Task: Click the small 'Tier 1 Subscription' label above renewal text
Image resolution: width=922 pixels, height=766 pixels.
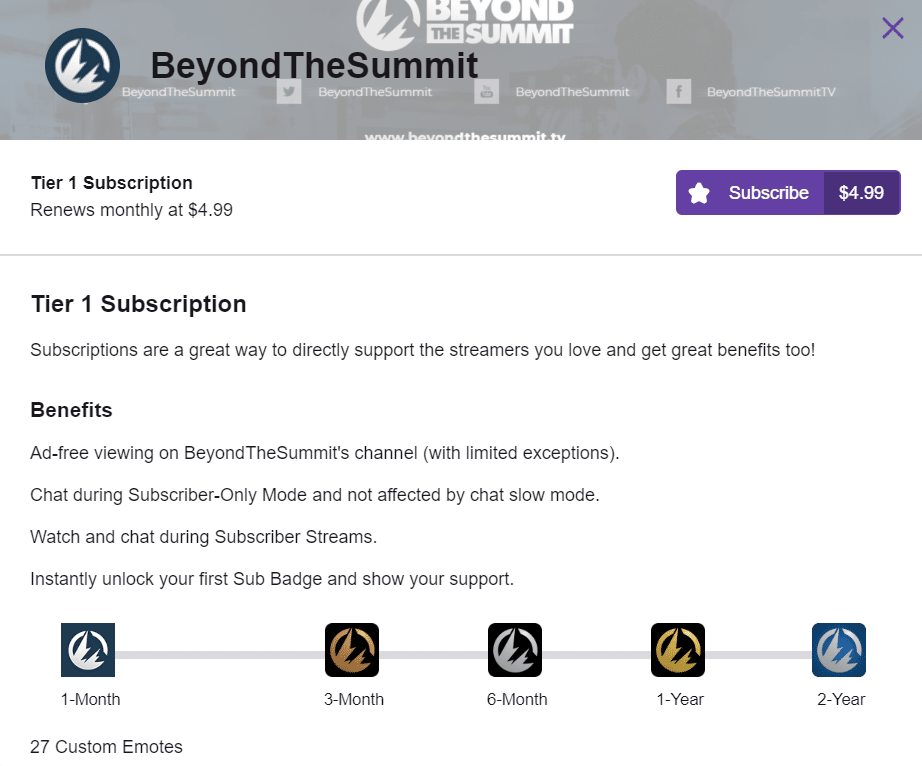Action: point(112,183)
